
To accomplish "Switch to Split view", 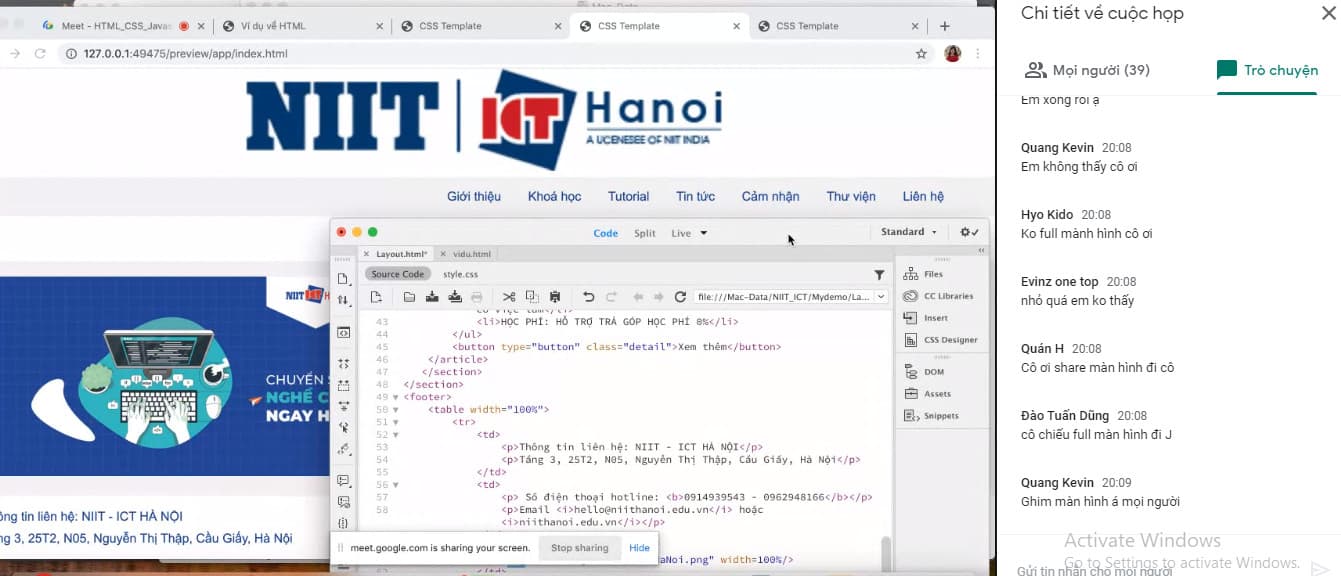I will tap(645, 233).
